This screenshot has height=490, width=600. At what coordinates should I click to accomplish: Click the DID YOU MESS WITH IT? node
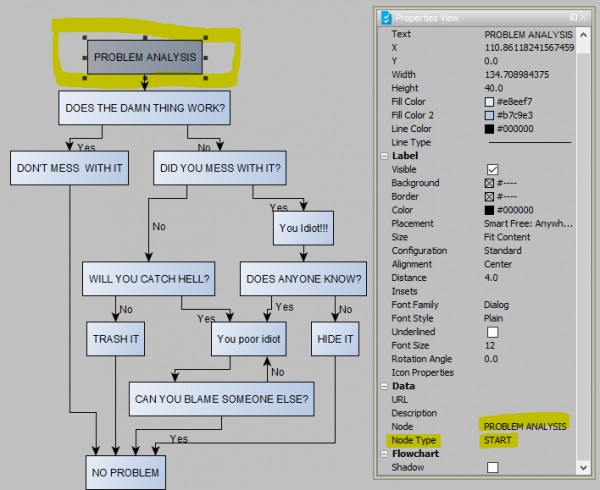[x=220, y=168]
